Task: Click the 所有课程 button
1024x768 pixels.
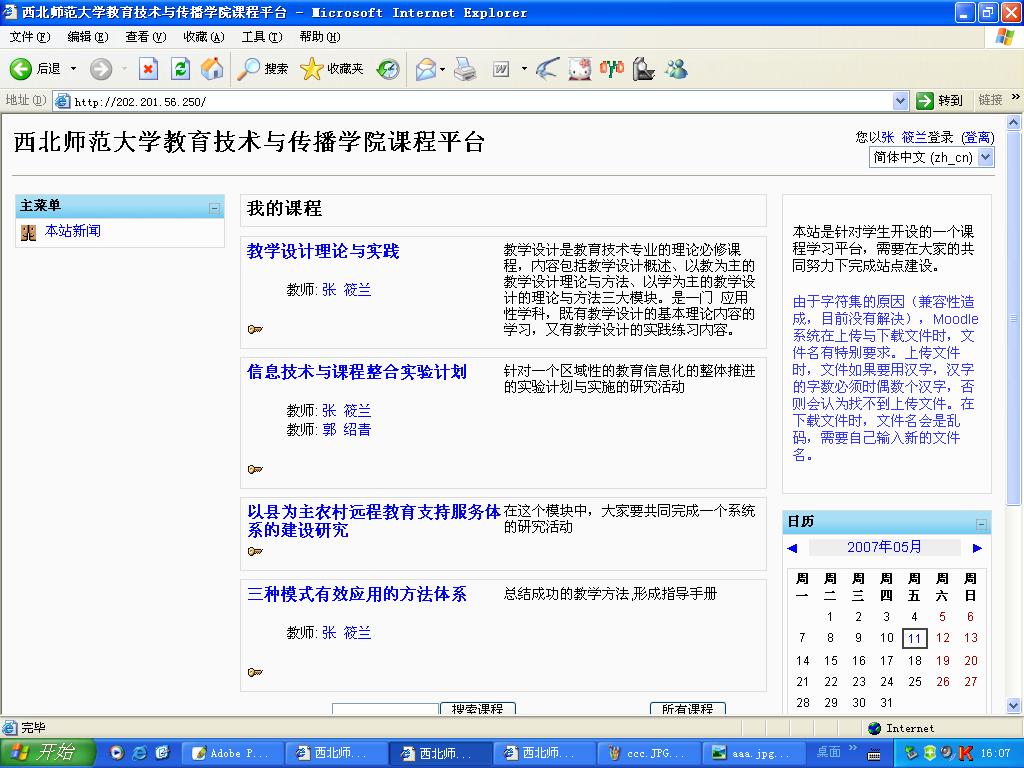Action: (x=688, y=709)
